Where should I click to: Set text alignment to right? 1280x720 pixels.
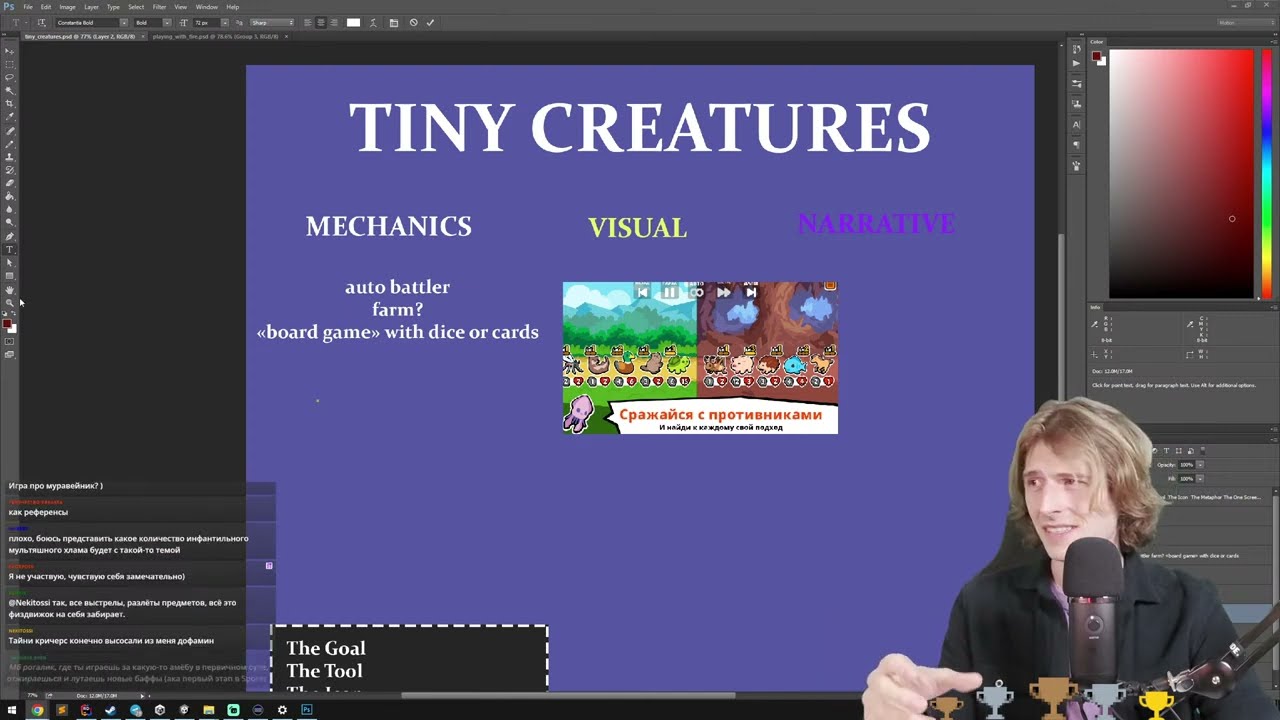click(x=334, y=23)
